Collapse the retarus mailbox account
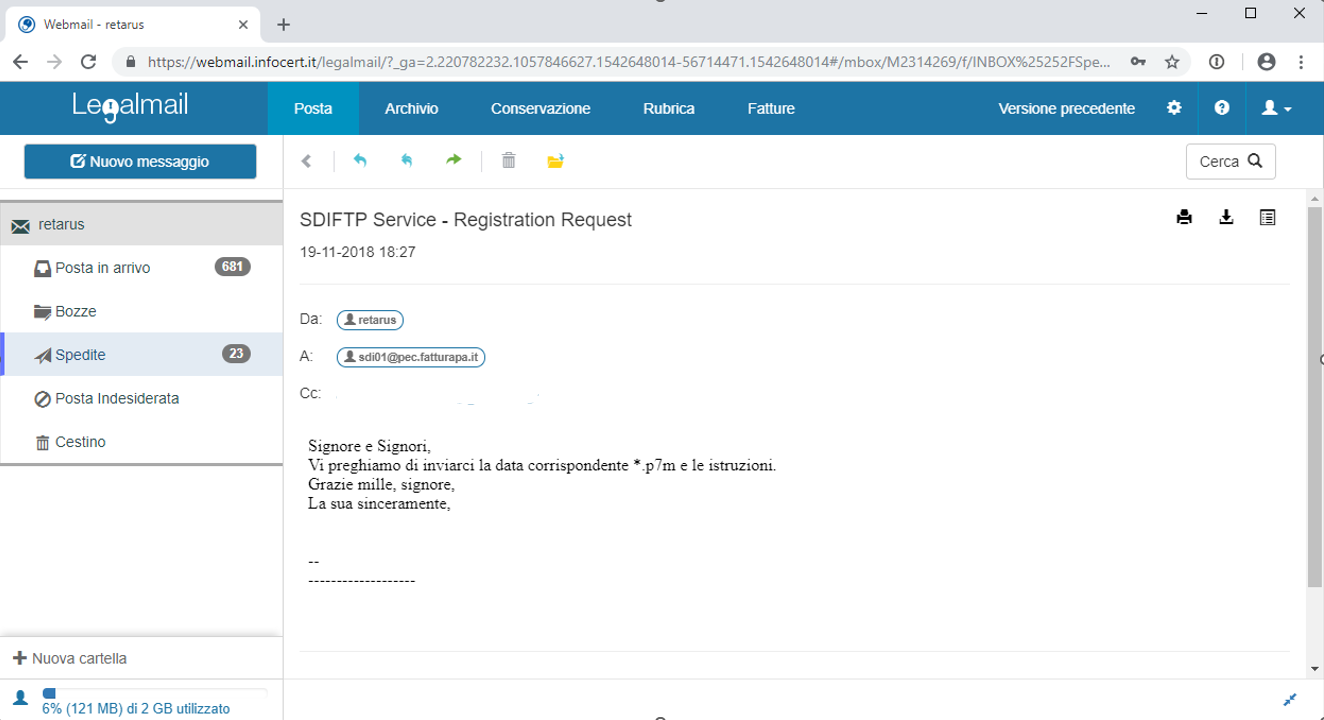Screen dimensions: 1324x720 point(61,225)
